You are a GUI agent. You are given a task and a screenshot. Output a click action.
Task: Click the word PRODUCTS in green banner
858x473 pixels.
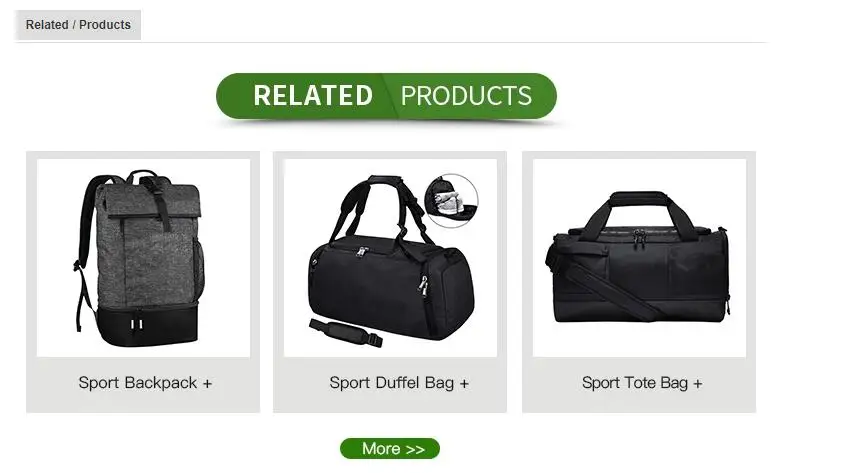[x=466, y=96]
